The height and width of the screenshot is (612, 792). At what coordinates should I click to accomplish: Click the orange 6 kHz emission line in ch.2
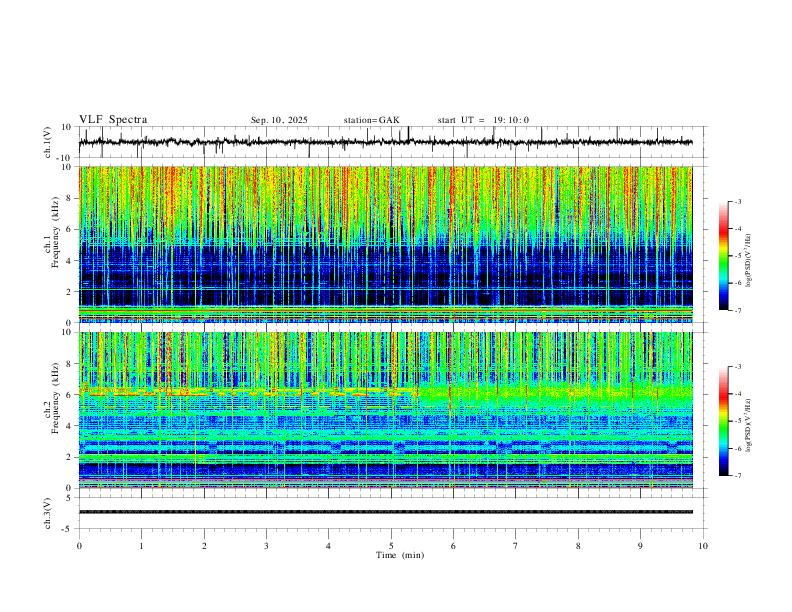(x=248, y=392)
